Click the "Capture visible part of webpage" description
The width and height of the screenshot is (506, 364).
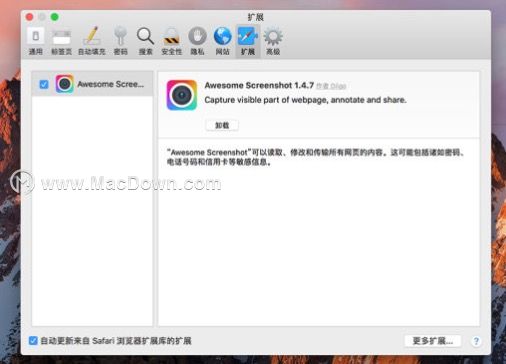pos(305,100)
